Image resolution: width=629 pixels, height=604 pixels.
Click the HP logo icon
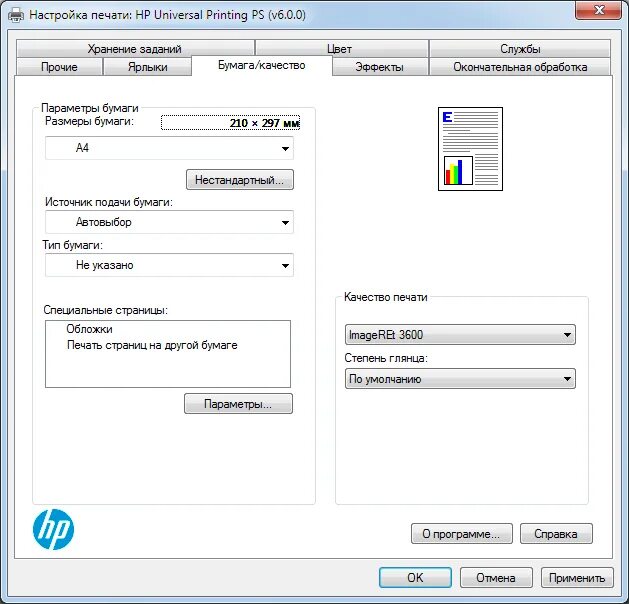[53, 530]
